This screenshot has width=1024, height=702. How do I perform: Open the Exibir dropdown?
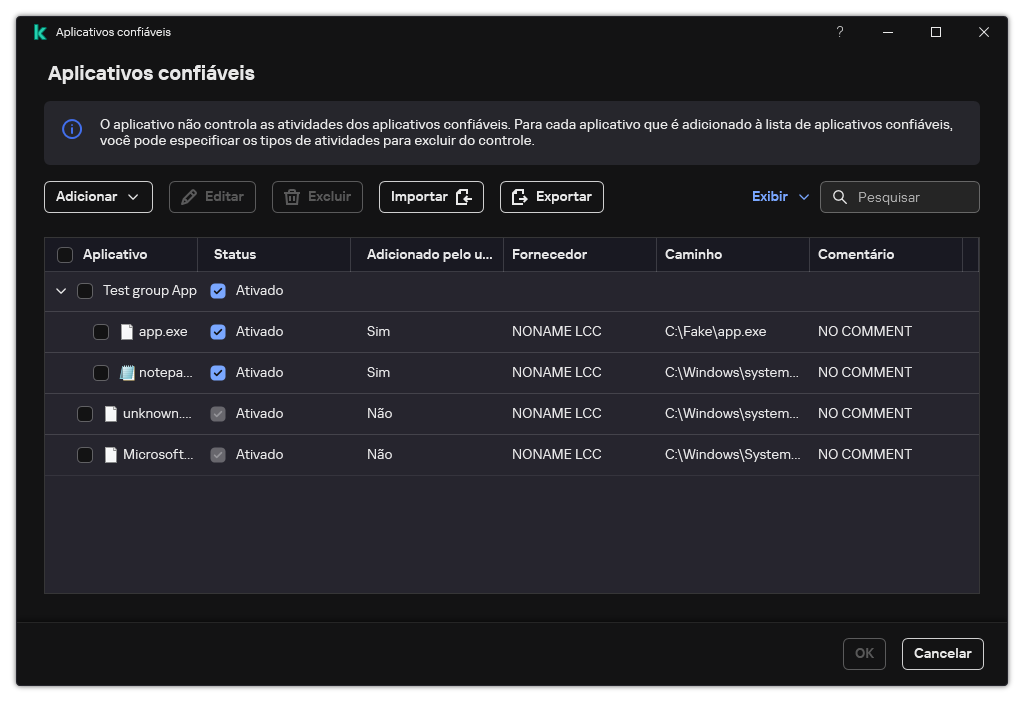780,197
